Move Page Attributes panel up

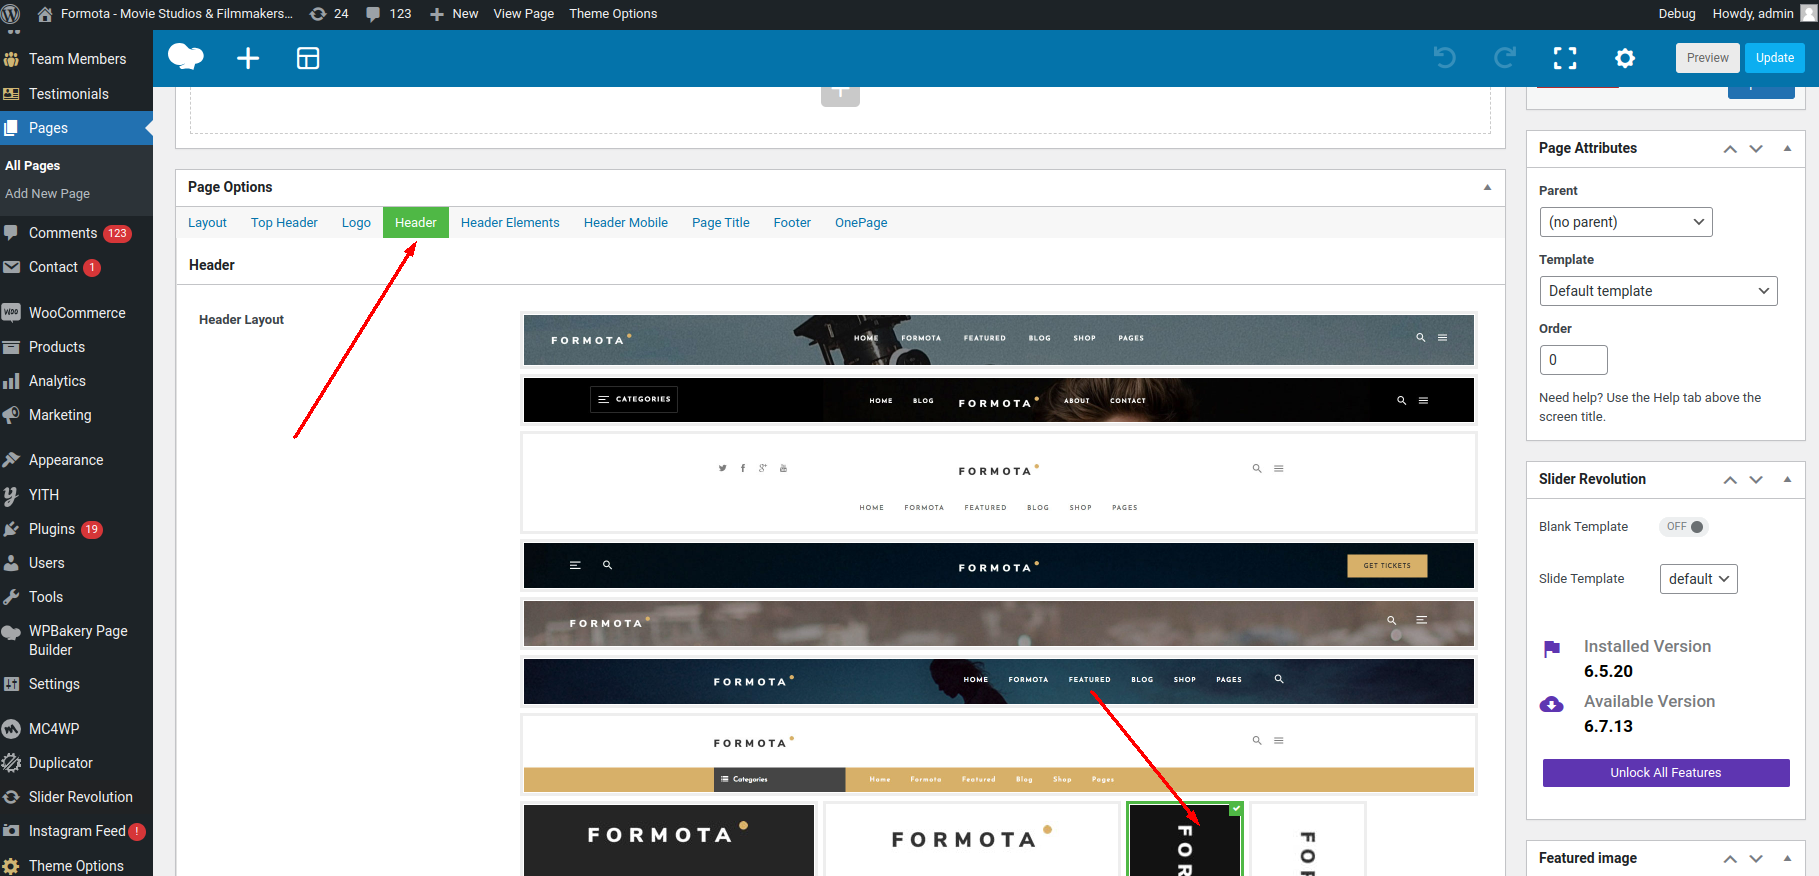[1730, 149]
